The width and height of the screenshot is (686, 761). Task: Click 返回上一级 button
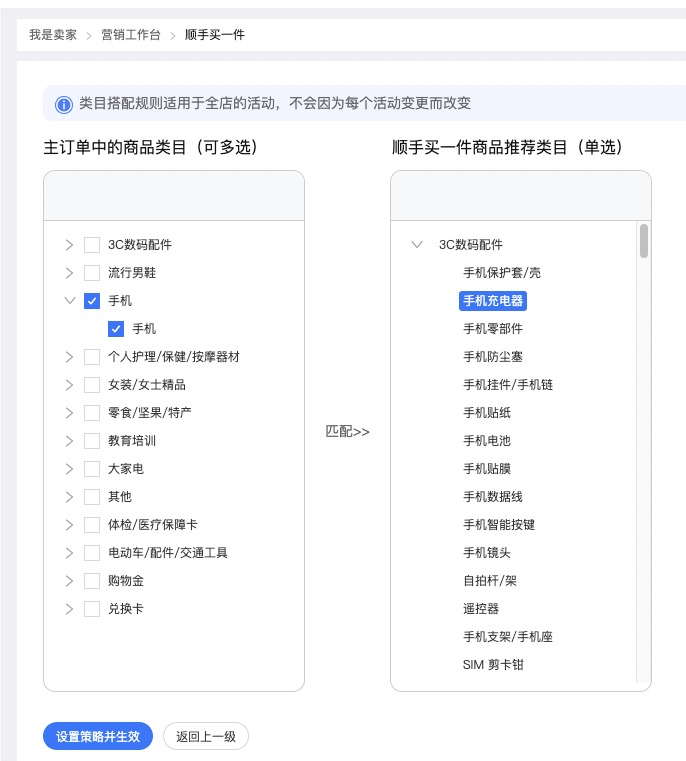coord(206,736)
